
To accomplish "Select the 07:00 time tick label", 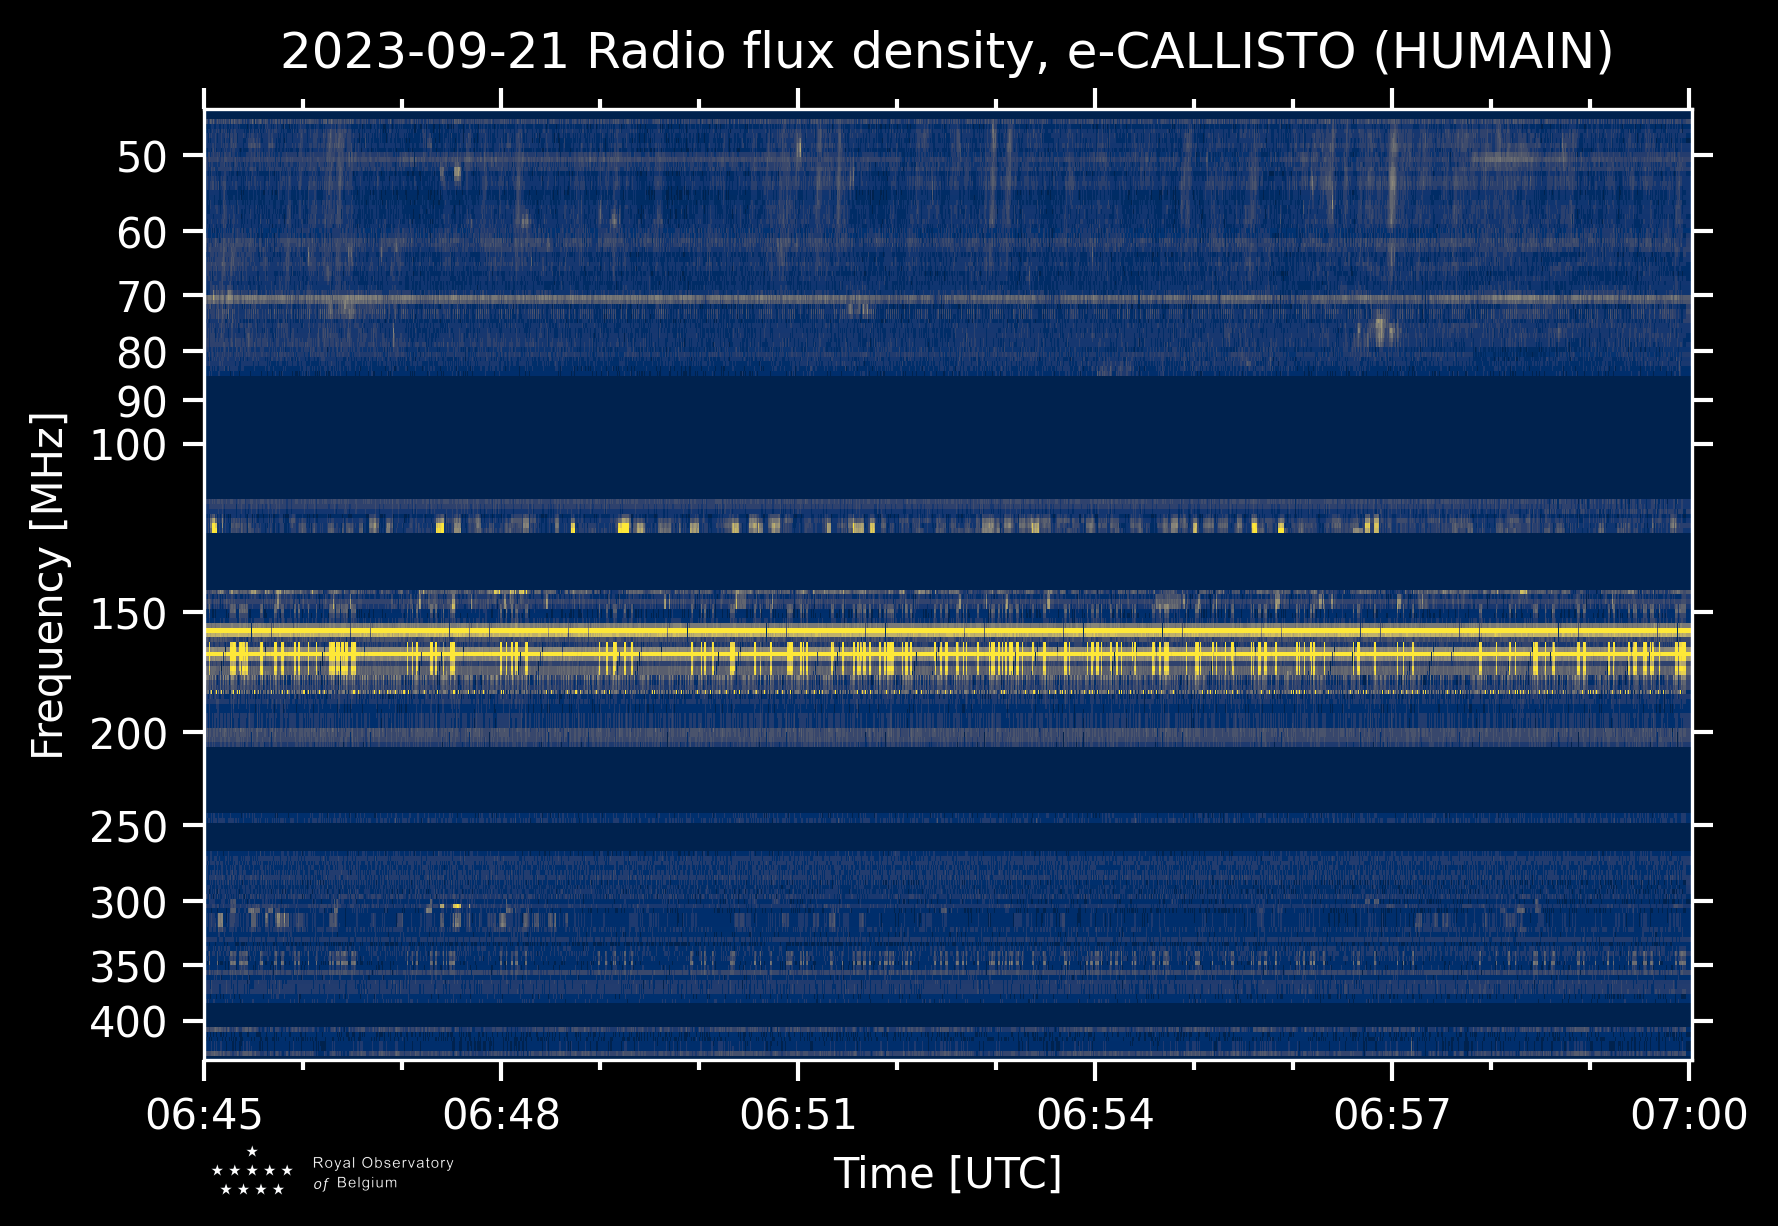I will 1688,1114.
